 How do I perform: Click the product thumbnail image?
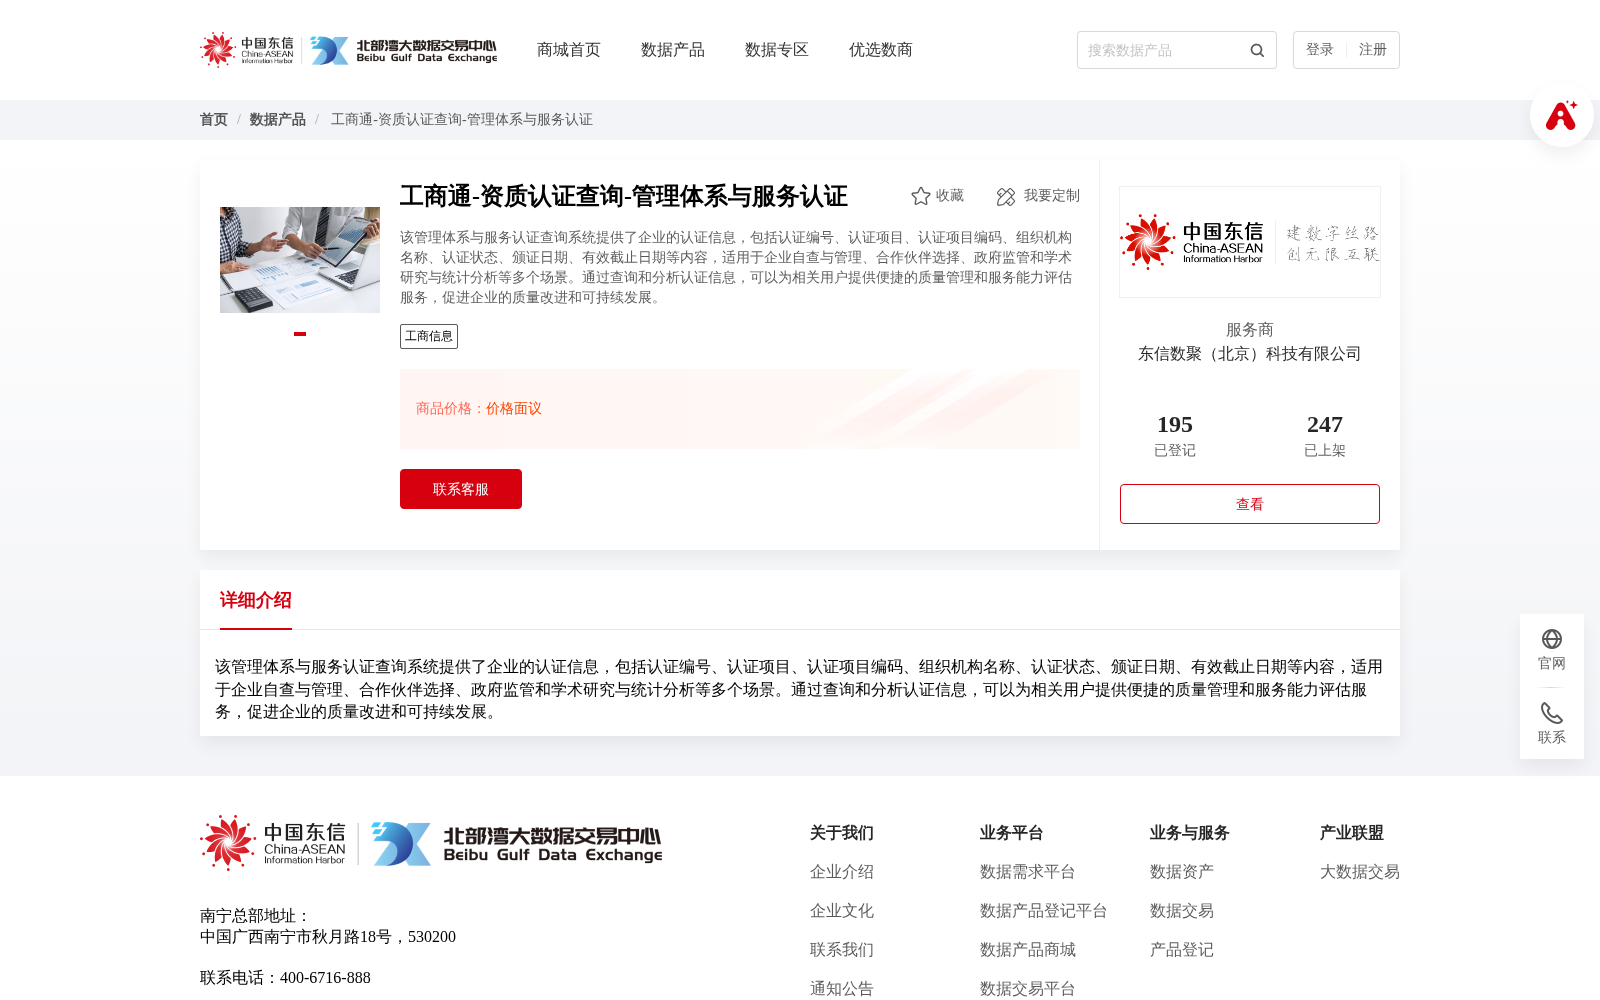click(300, 260)
